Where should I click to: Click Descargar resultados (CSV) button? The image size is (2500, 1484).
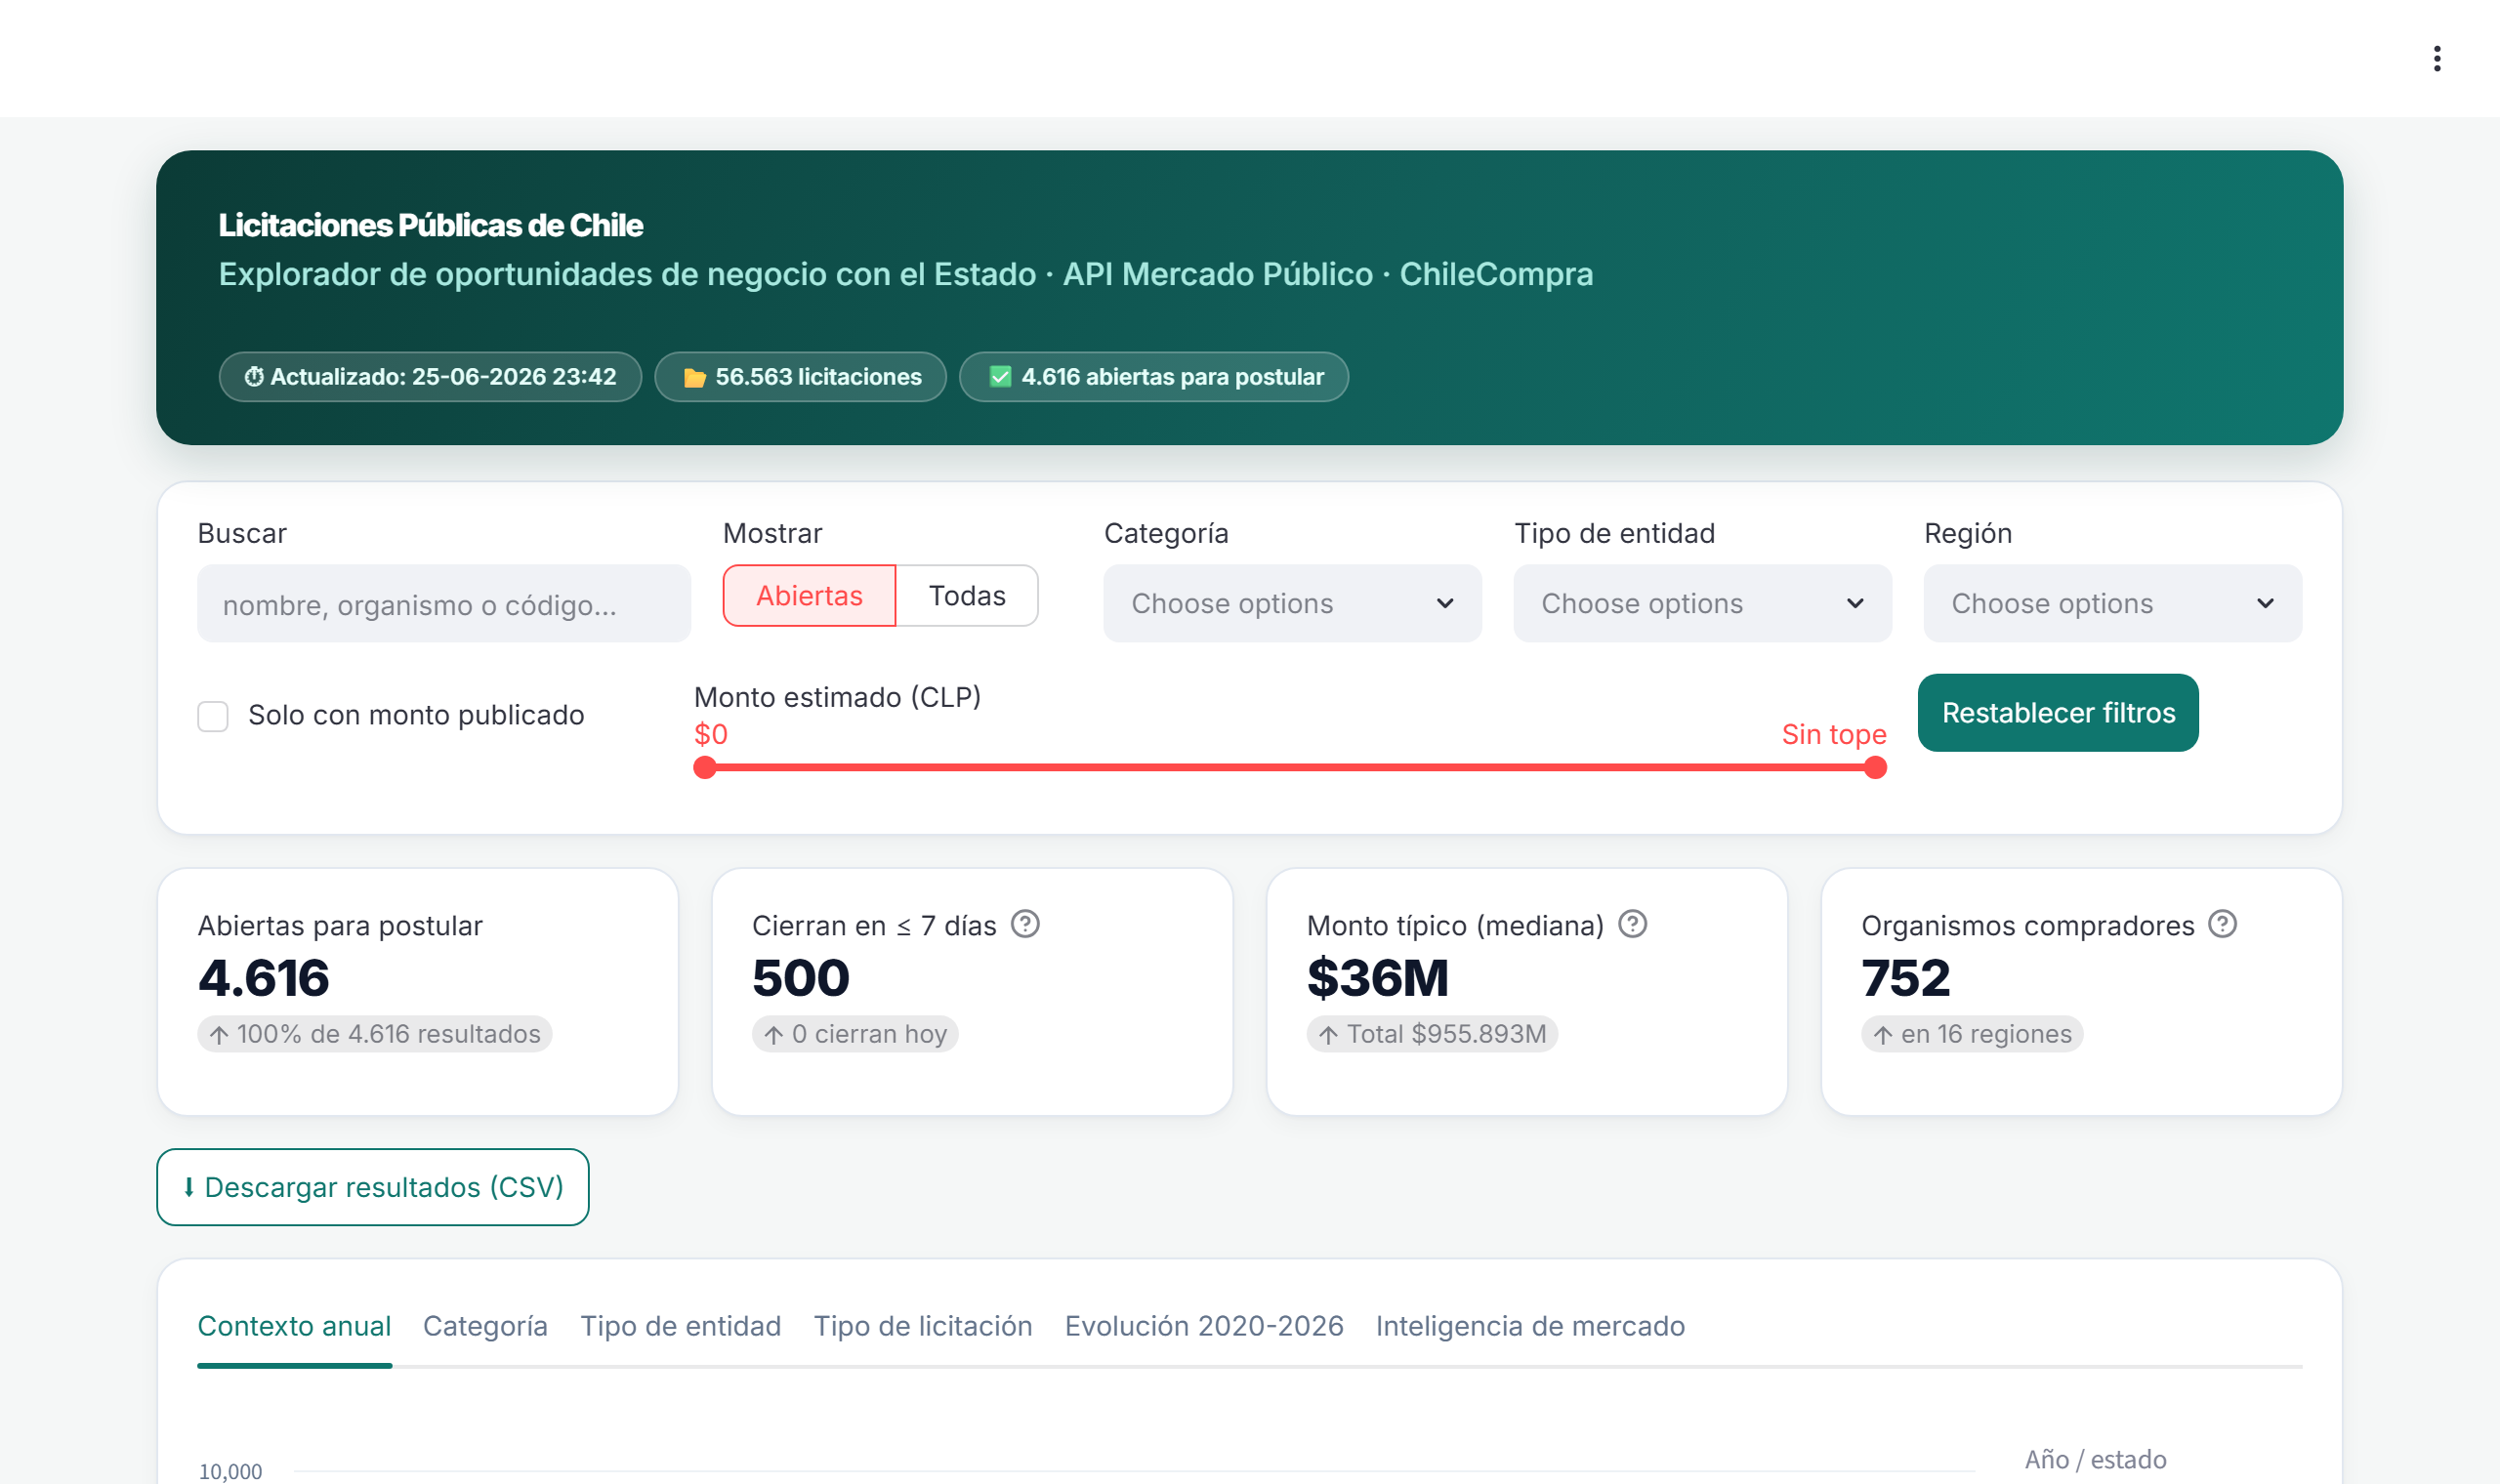tap(373, 1187)
